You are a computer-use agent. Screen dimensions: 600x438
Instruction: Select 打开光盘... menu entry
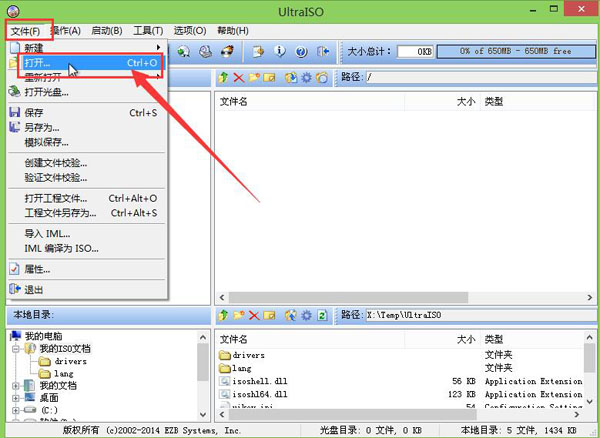[87, 92]
